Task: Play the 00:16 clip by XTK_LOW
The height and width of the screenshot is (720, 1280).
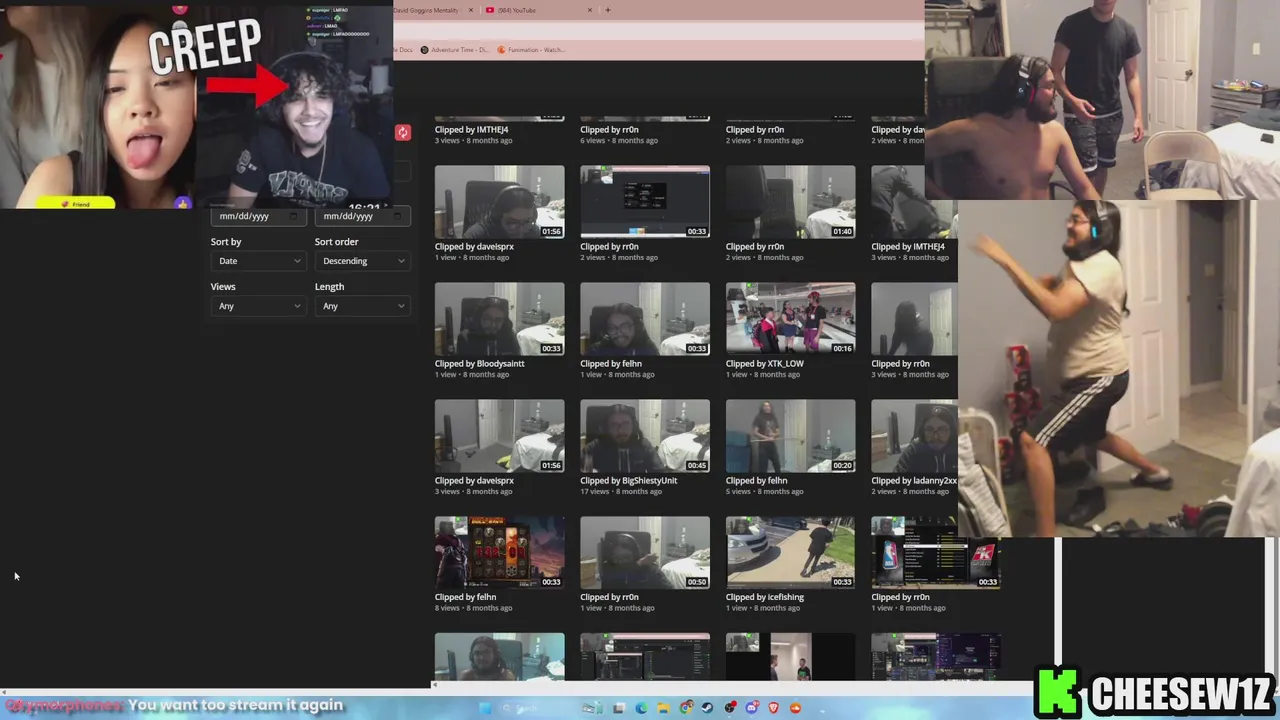Action: click(791, 319)
